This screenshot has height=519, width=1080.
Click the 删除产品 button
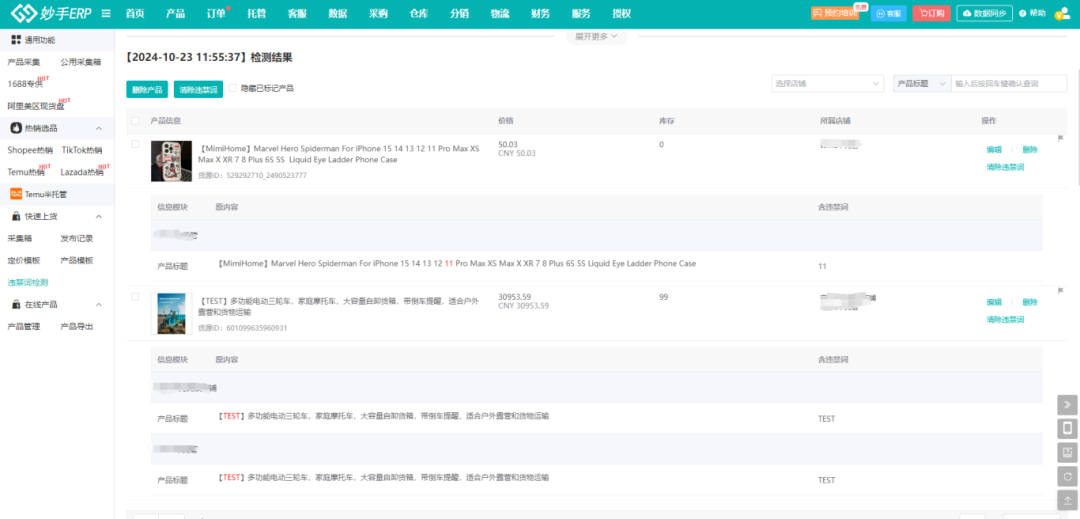click(x=147, y=89)
